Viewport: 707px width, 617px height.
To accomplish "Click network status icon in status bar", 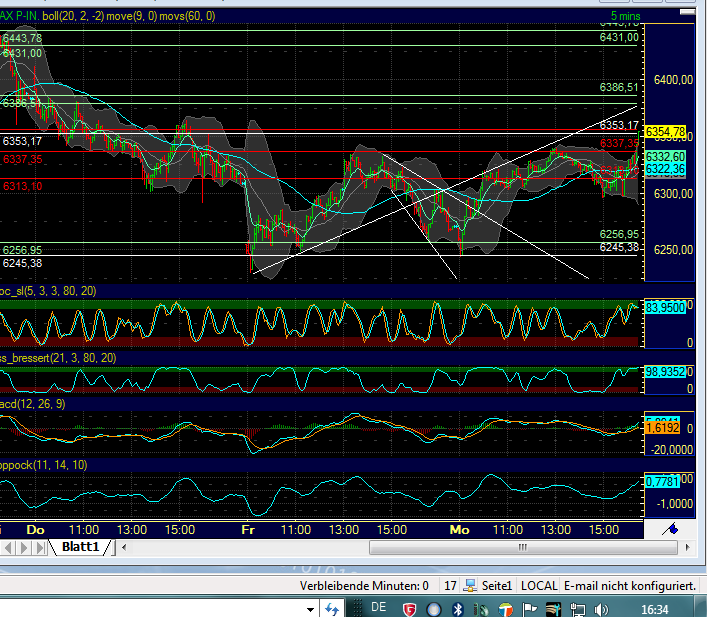I will (470, 585).
